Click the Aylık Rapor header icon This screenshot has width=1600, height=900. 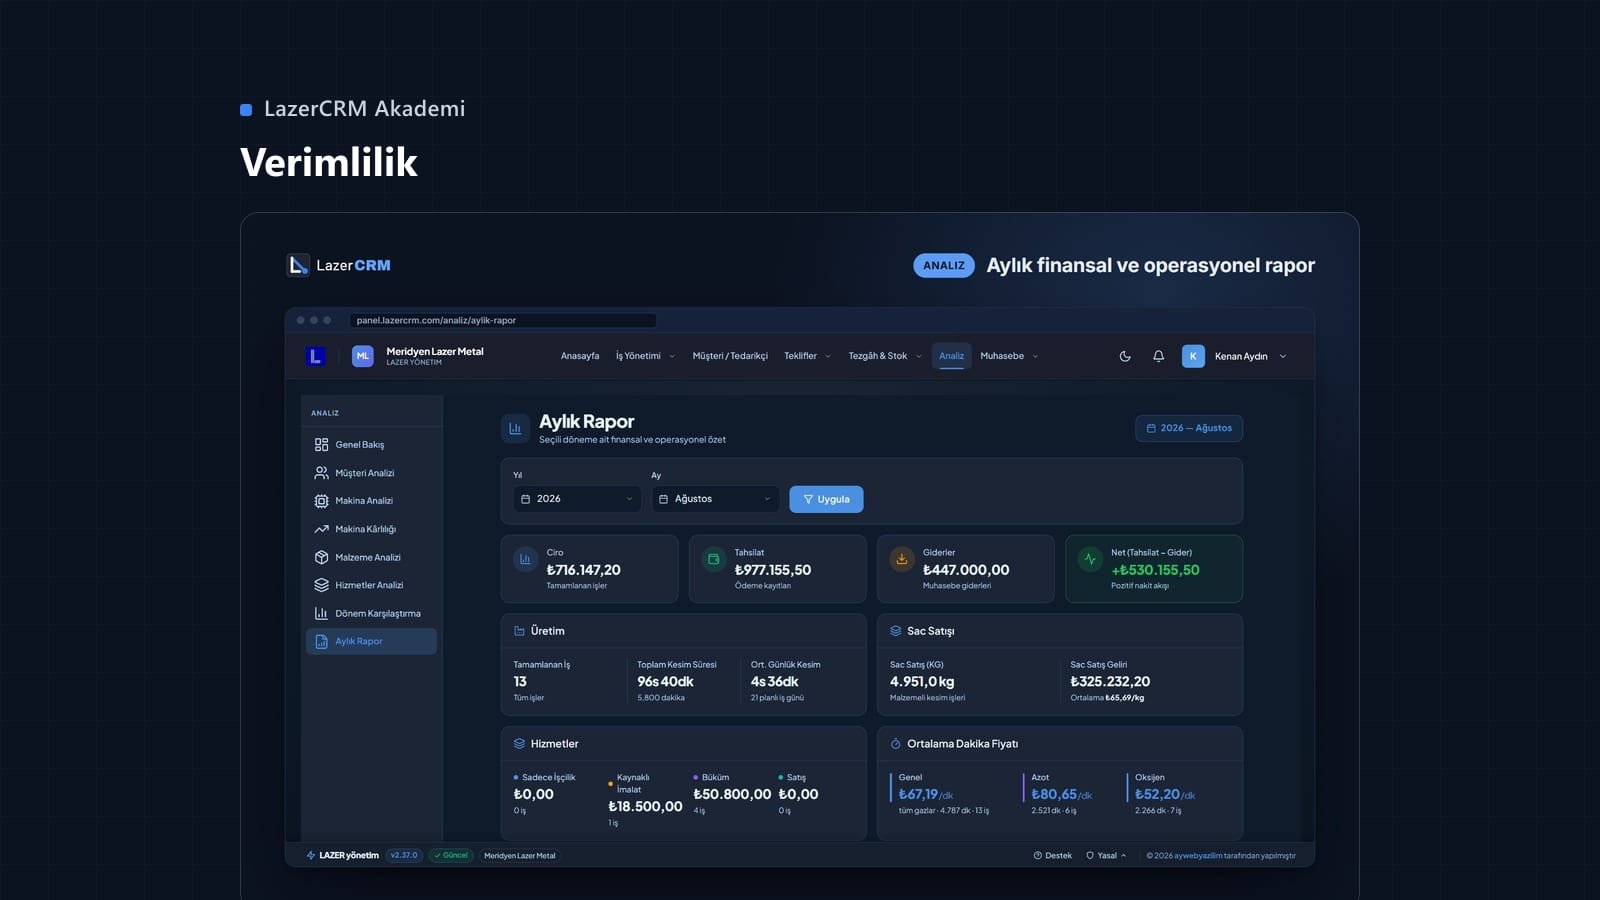tap(515, 428)
